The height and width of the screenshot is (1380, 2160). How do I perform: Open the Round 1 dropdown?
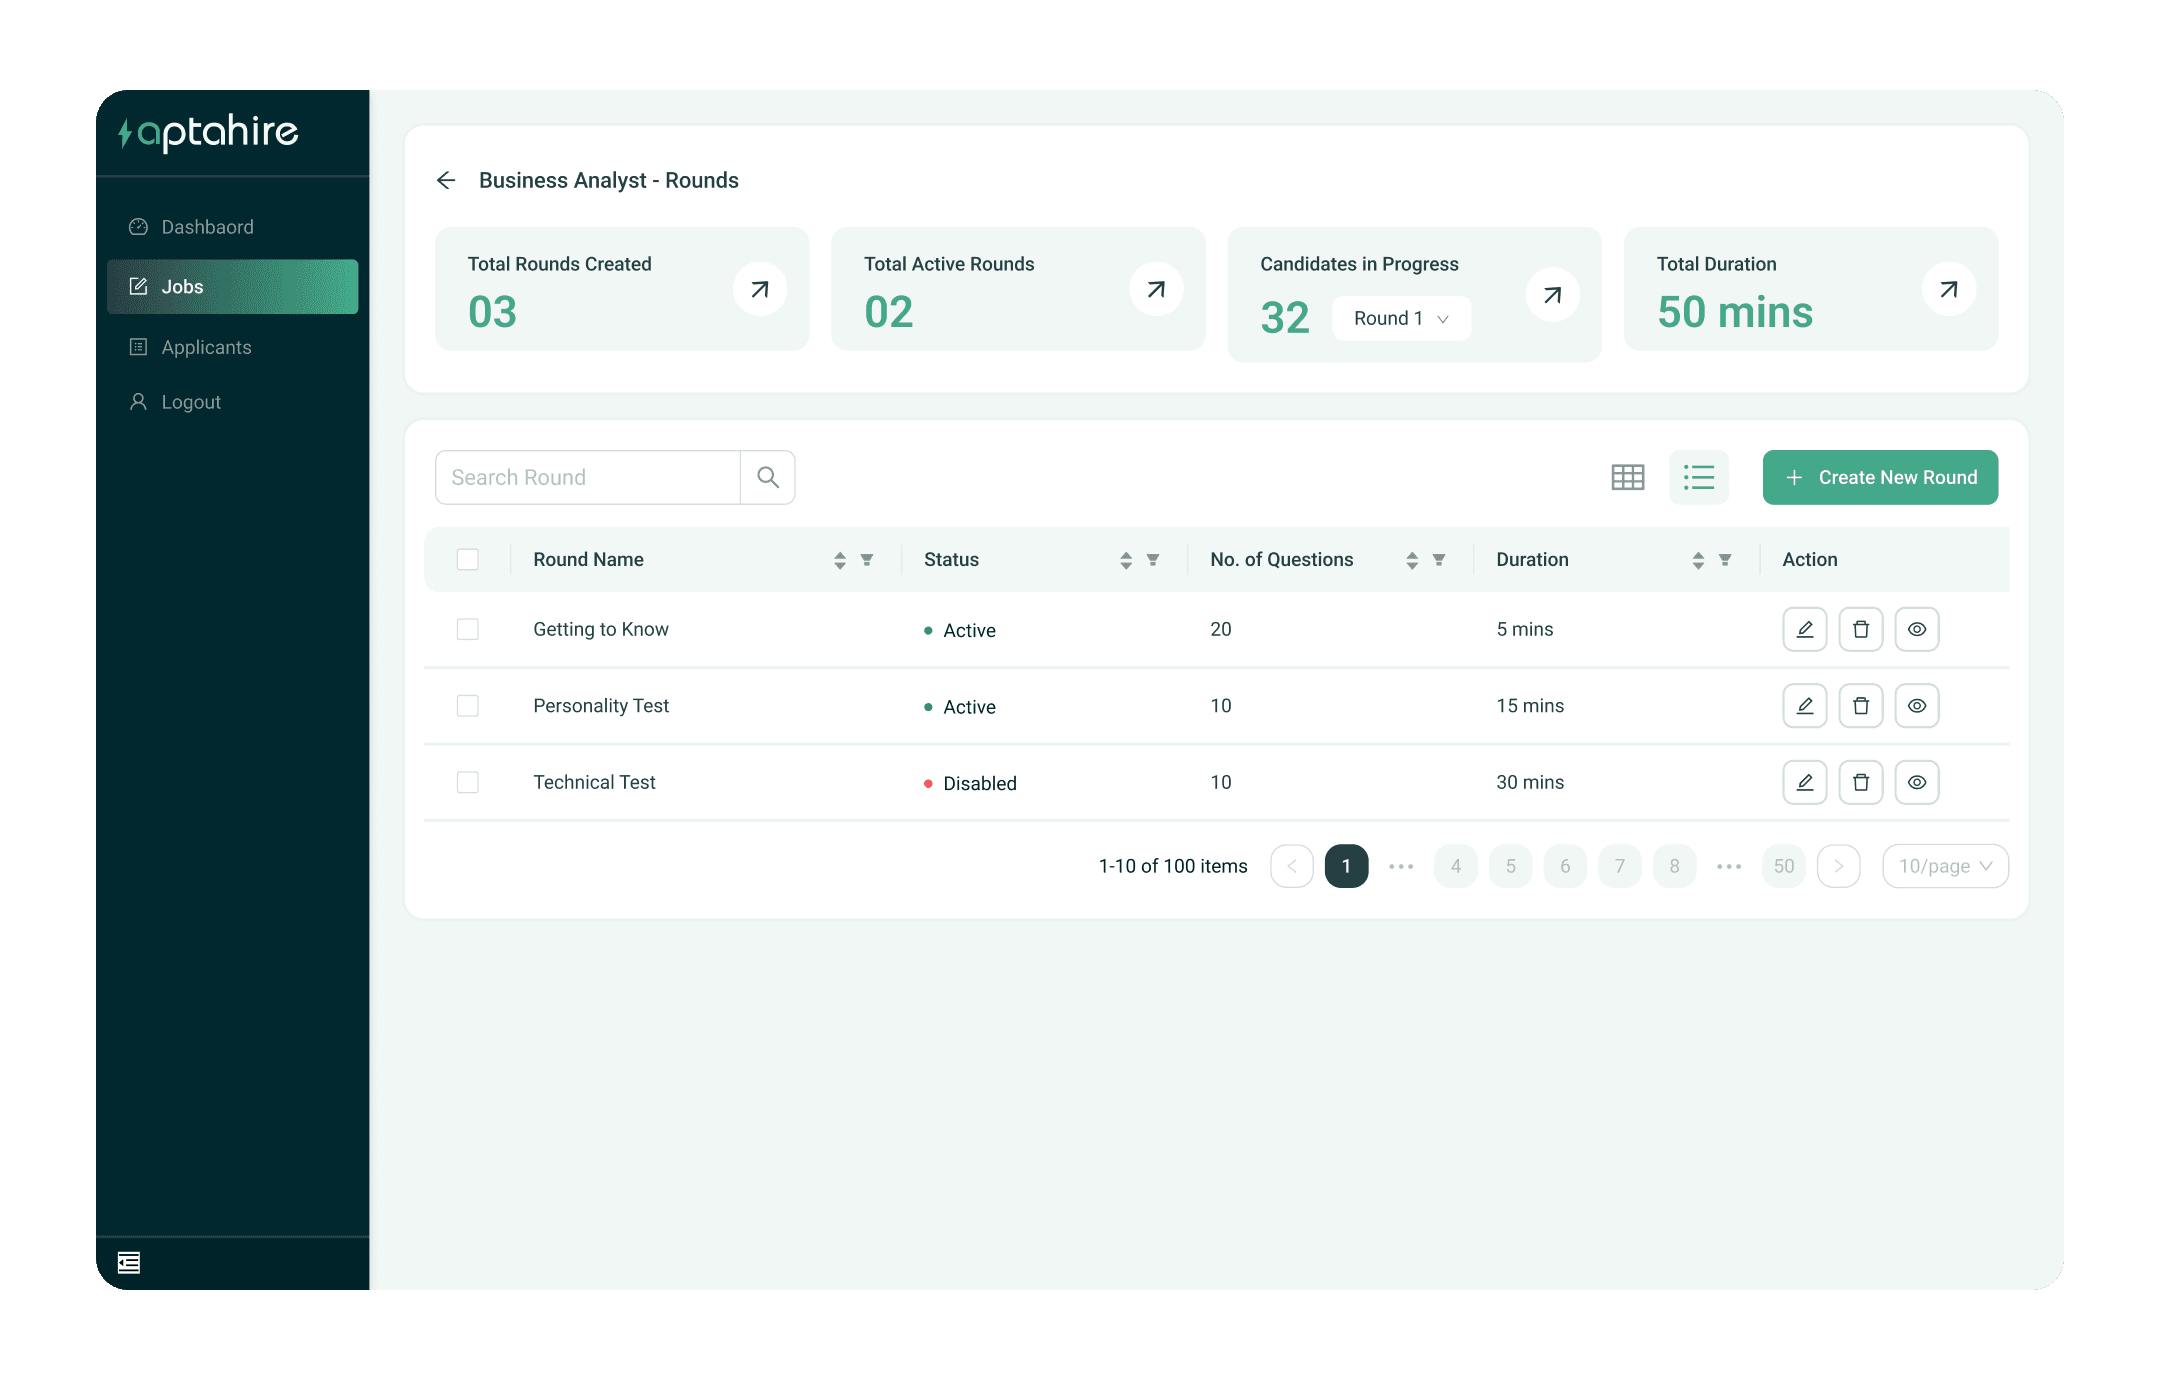coord(1400,318)
